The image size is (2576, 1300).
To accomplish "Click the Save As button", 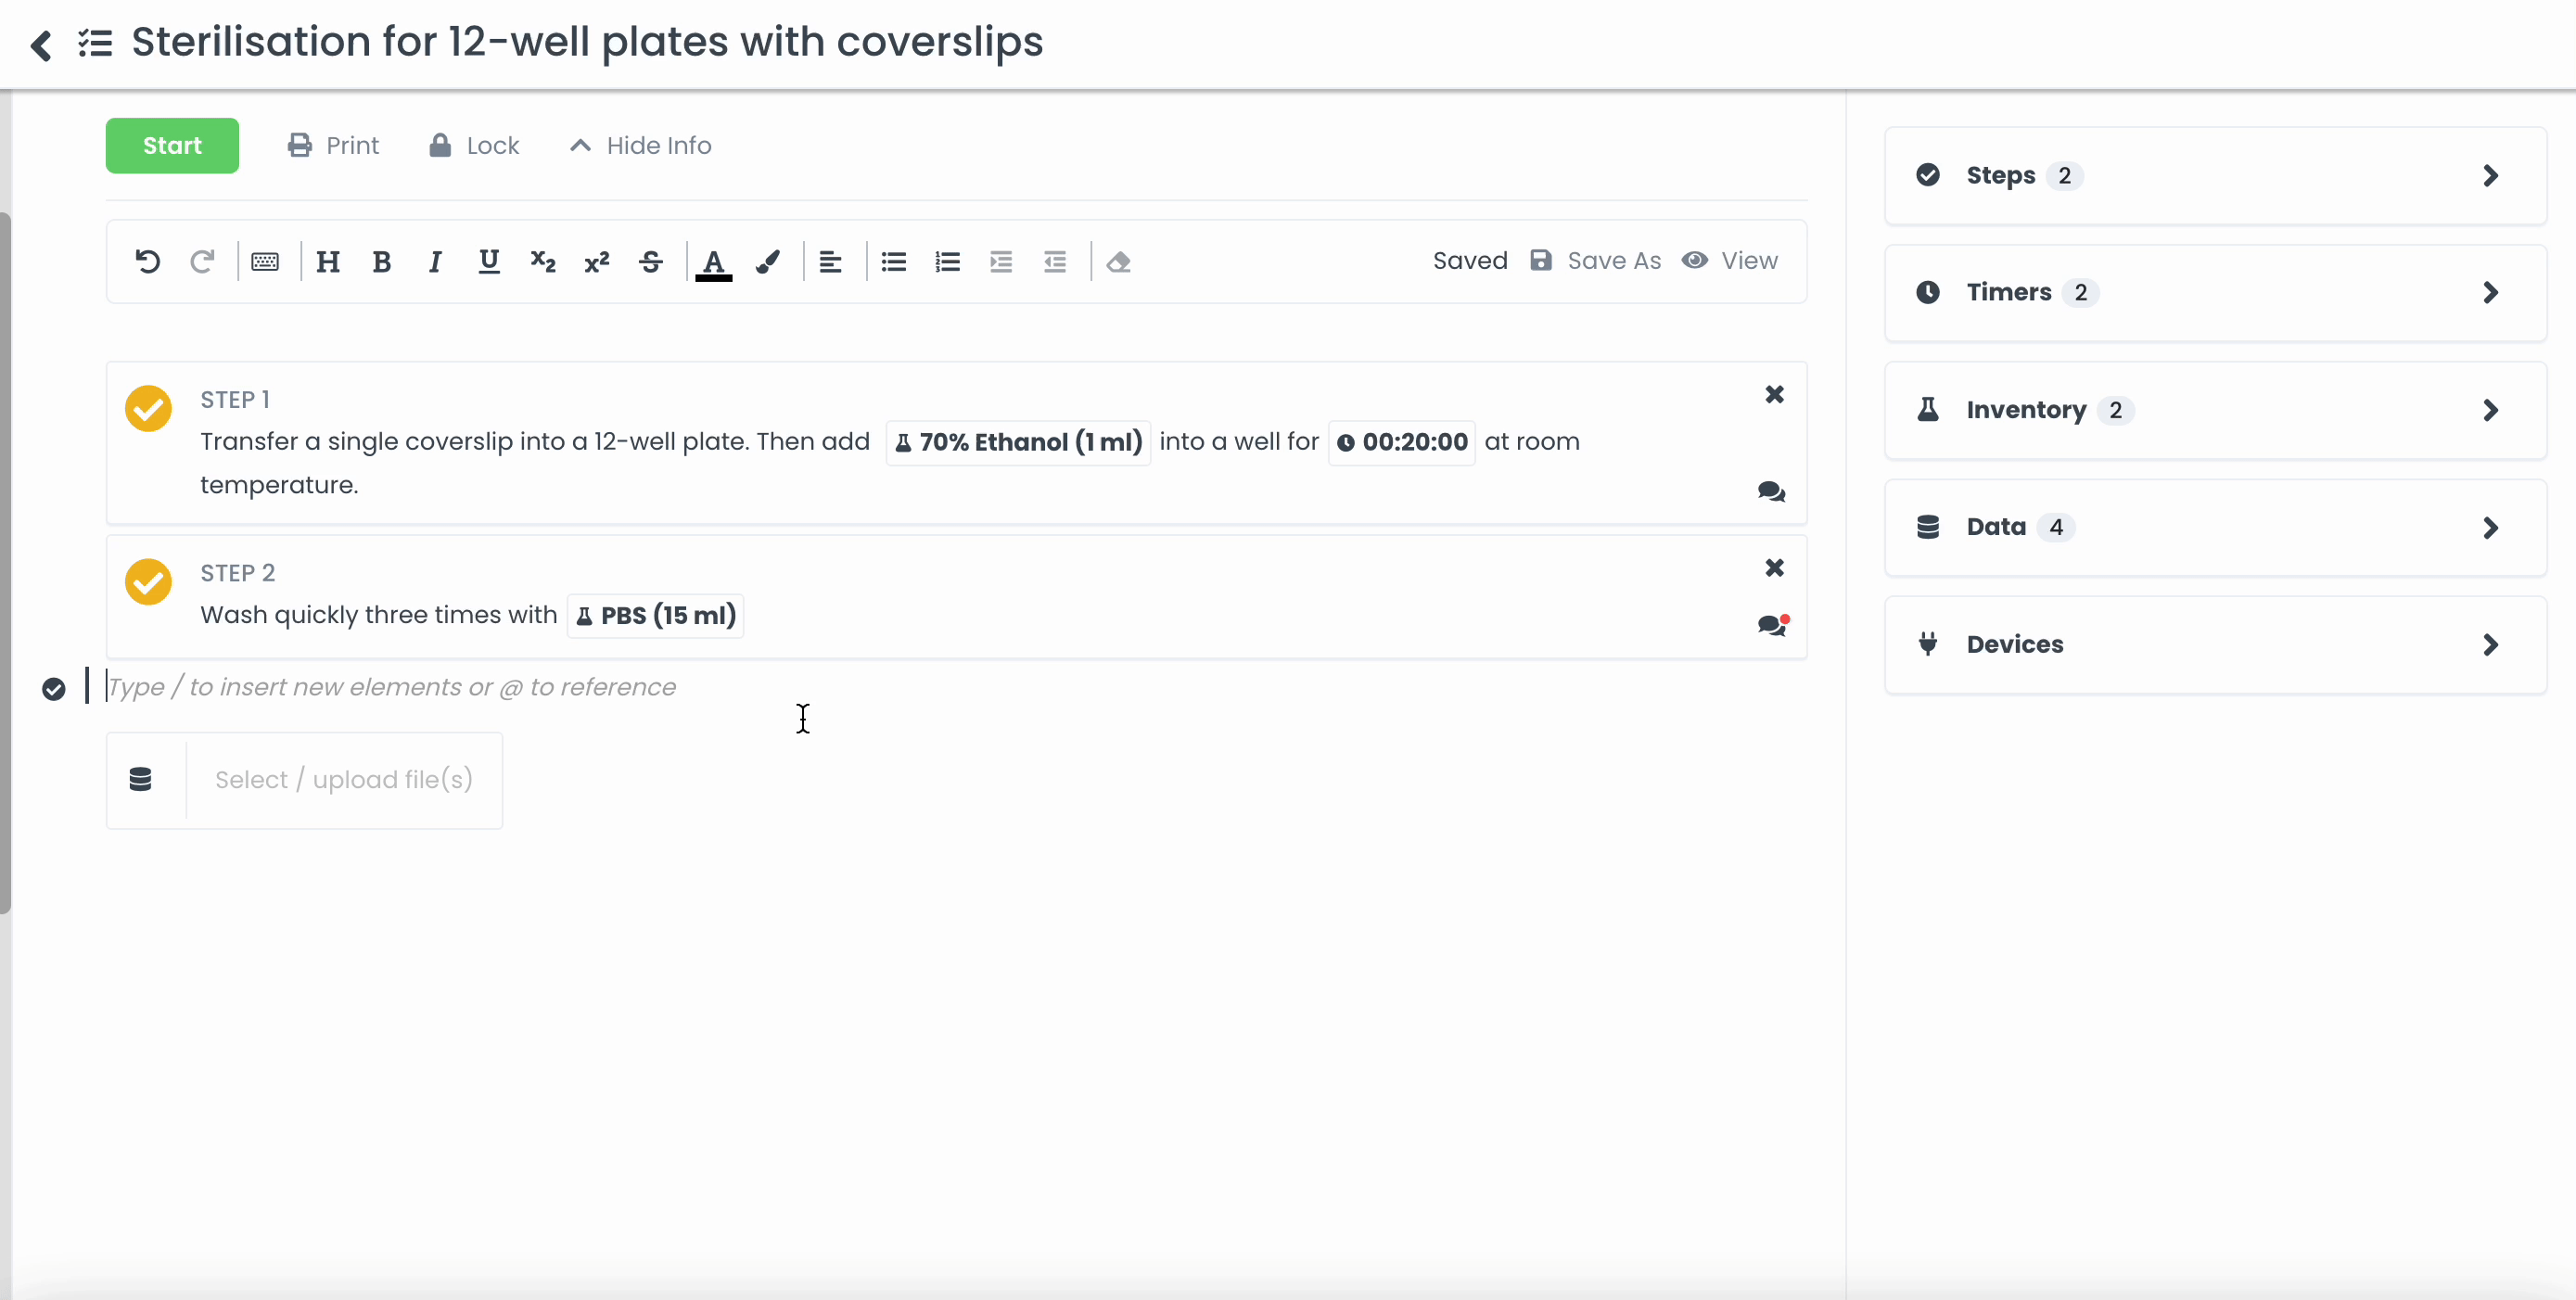I will [x=1596, y=261].
